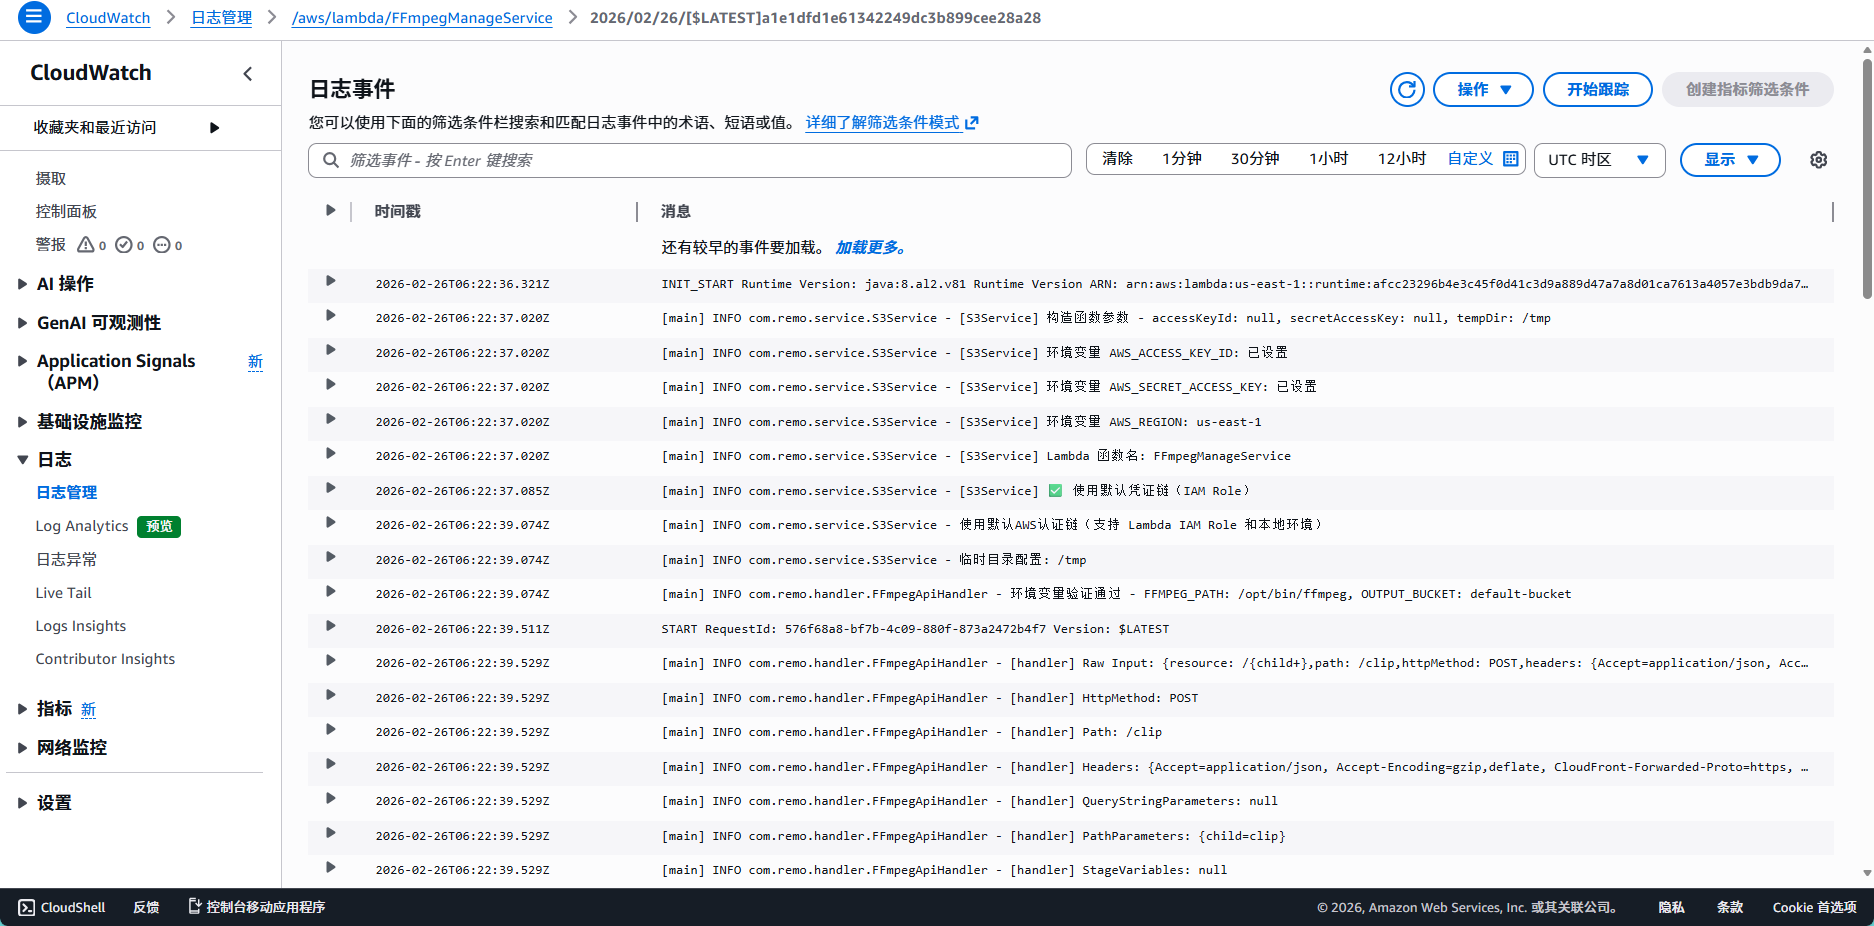The image size is (1874, 926).
Task: Click the refresh log events icon
Action: pyautogui.click(x=1406, y=90)
